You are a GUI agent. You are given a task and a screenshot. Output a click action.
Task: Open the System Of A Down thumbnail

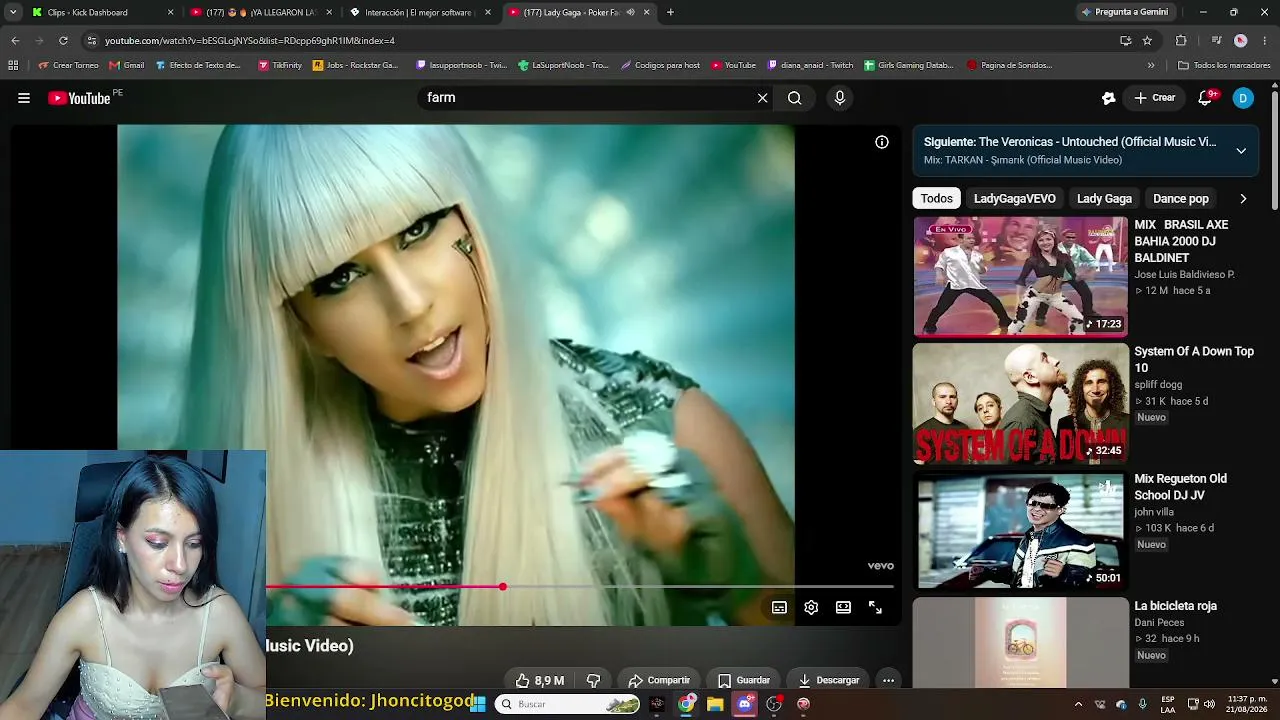(1020, 404)
